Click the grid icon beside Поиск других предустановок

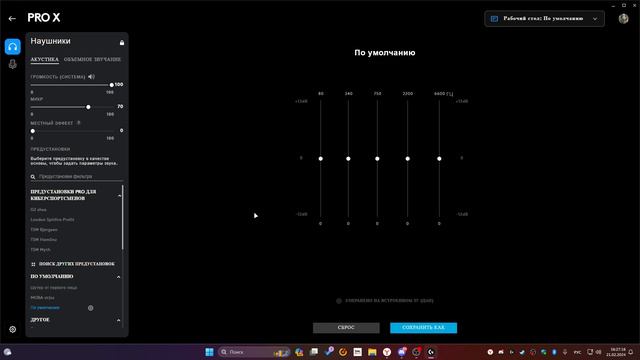(33, 264)
